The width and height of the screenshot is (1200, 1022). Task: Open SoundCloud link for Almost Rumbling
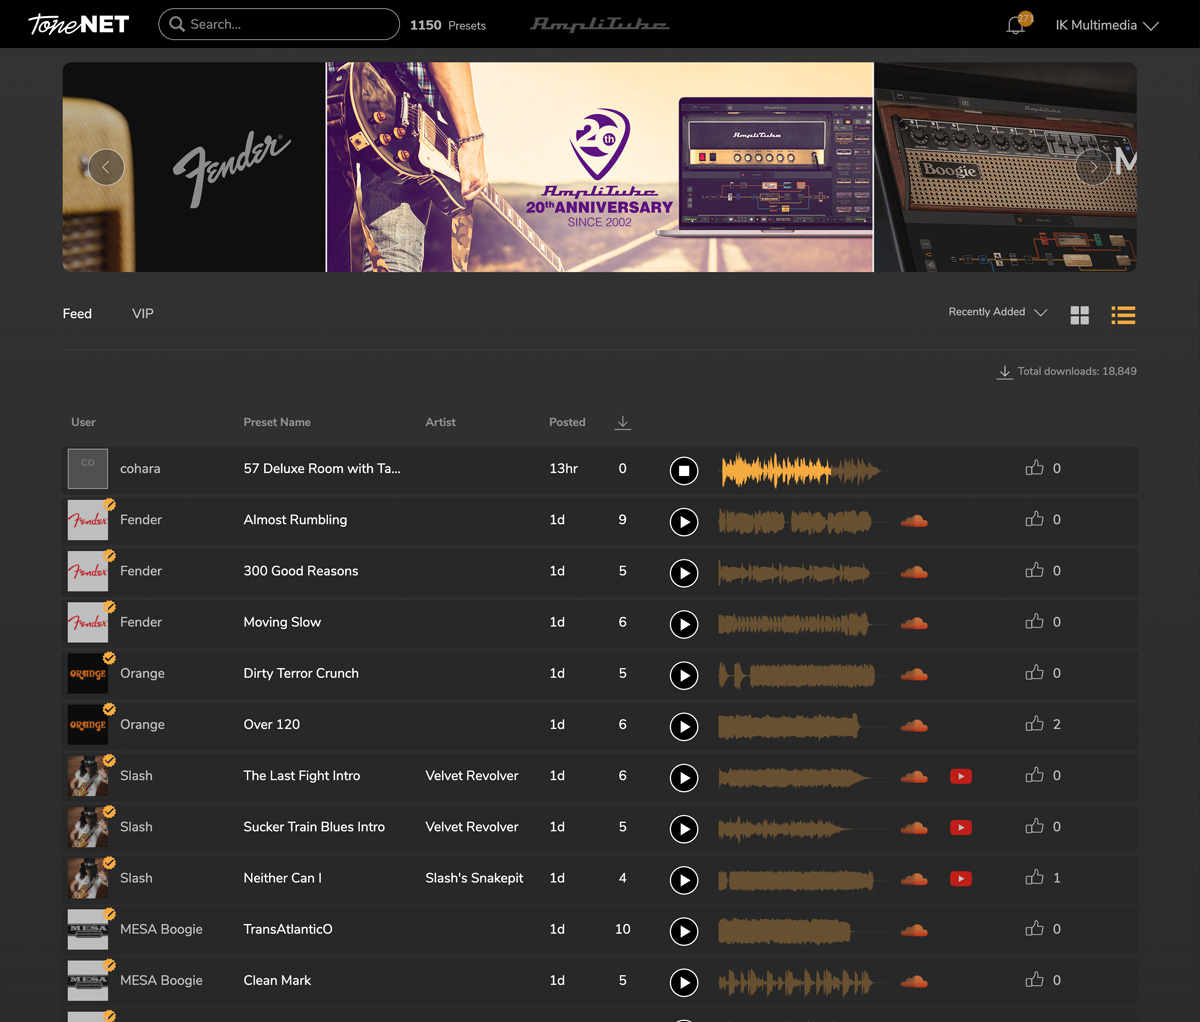914,521
